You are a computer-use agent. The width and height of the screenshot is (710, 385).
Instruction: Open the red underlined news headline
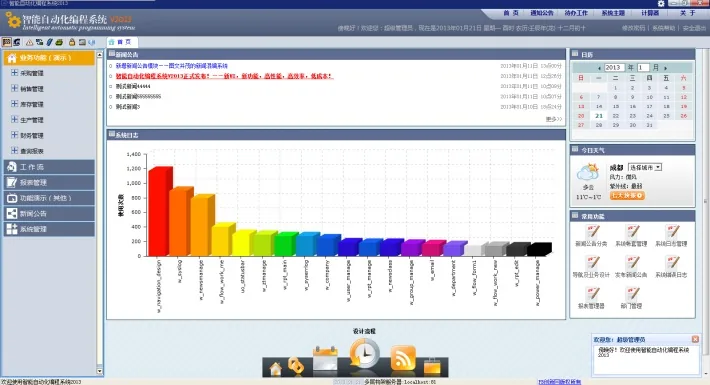click(224, 76)
